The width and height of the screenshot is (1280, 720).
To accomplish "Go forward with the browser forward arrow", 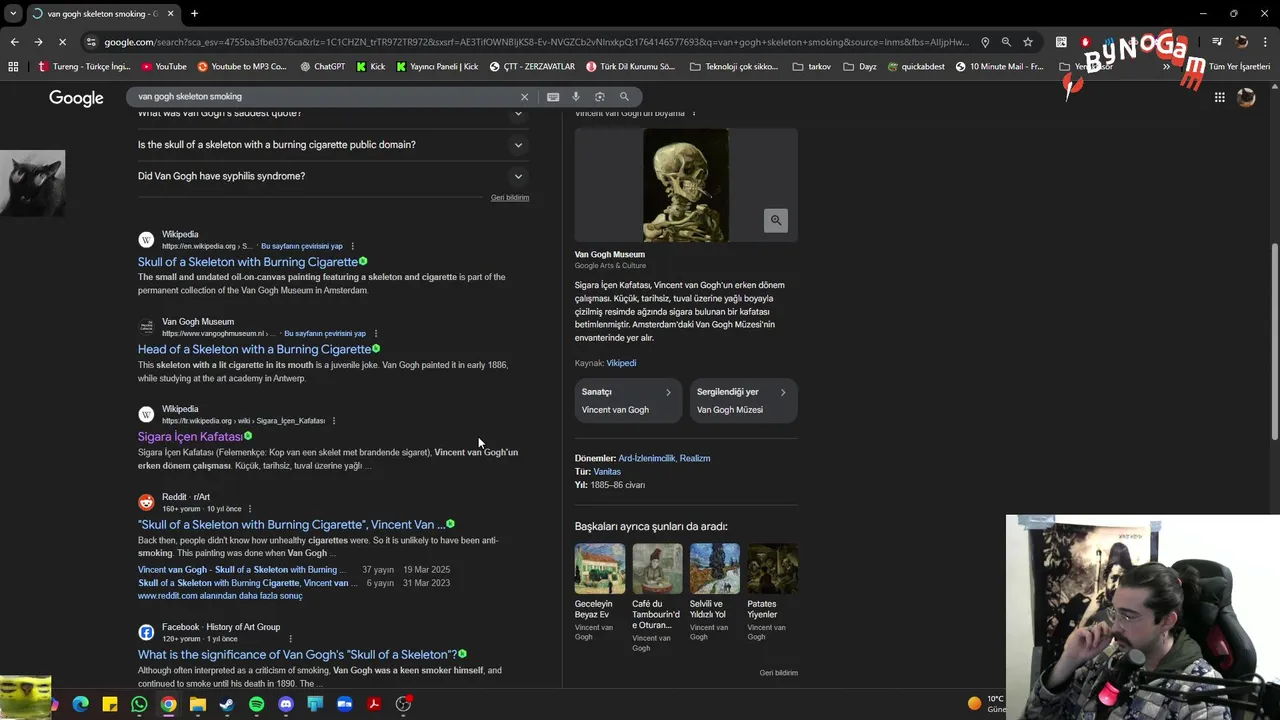I will pyautogui.click(x=38, y=42).
